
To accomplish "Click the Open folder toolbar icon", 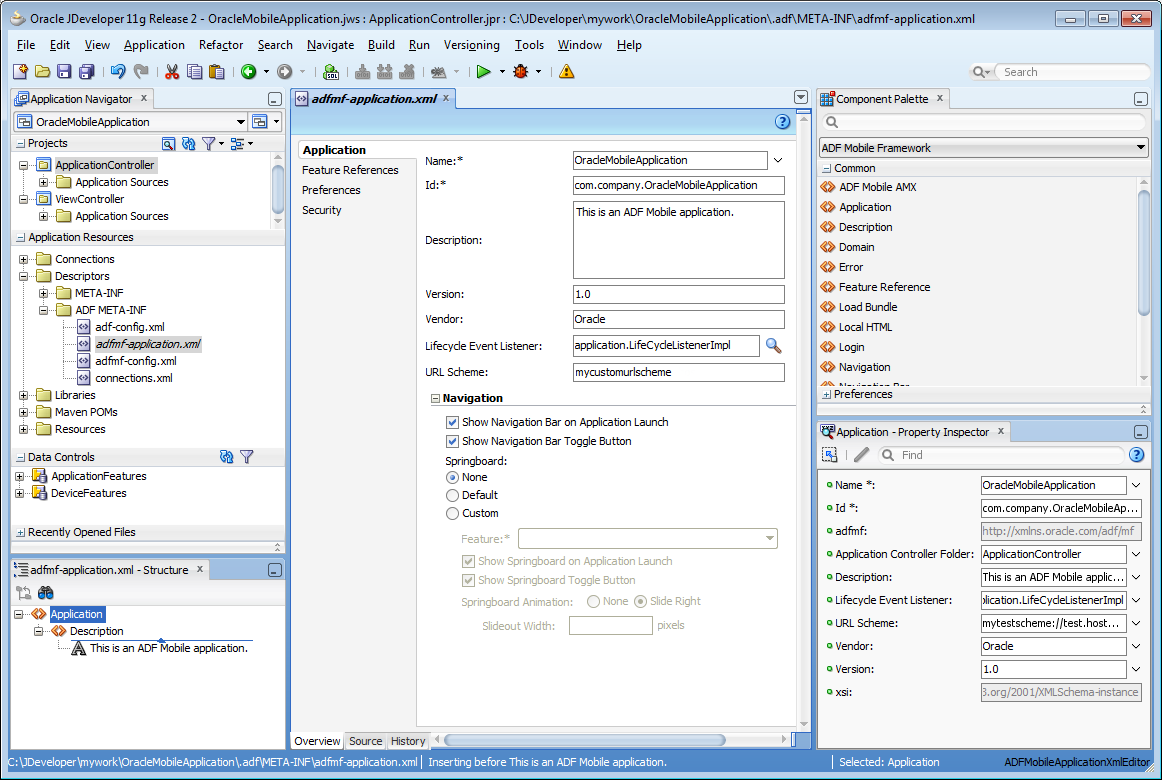I will [x=42, y=72].
